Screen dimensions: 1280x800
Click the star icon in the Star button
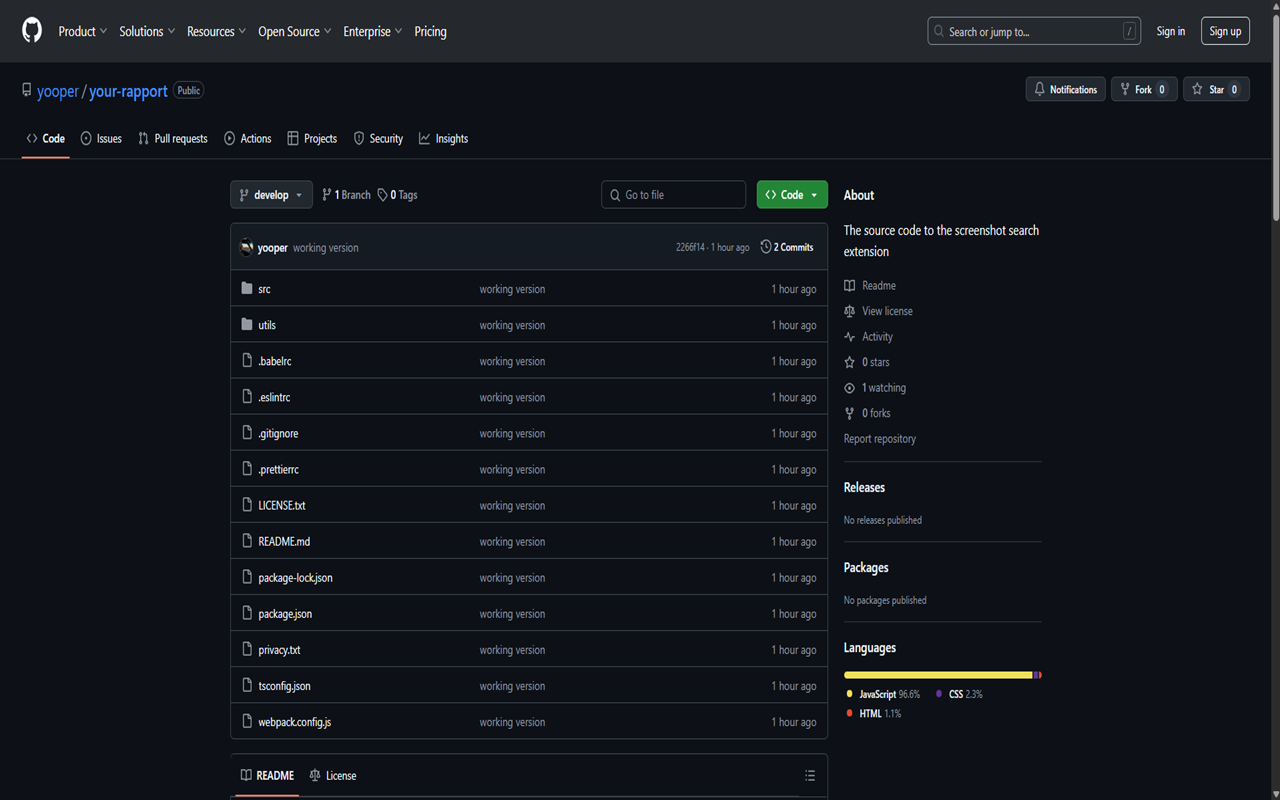click(x=1197, y=90)
